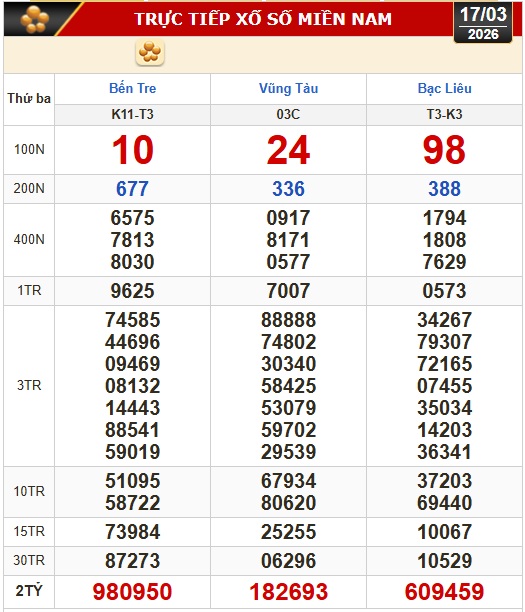
Task: Click the 2TỶ jackpot number 609459
Action: click(x=445, y=591)
